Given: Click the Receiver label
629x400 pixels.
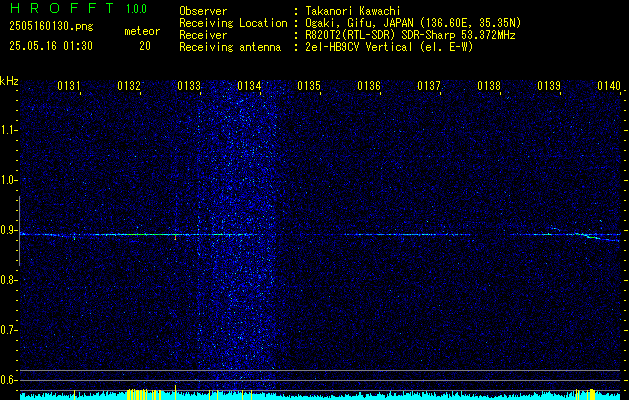Looking at the screenshot, I should tap(203, 35).
